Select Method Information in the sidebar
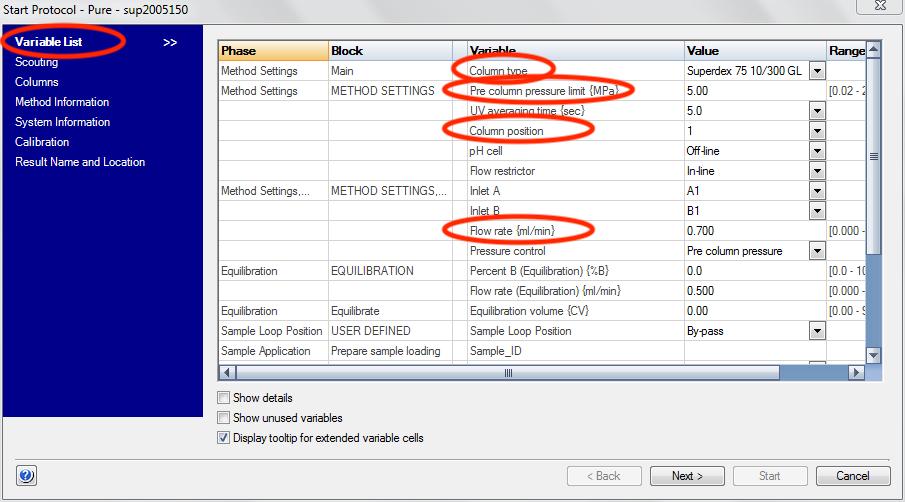 pyautogui.click(x=62, y=102)
